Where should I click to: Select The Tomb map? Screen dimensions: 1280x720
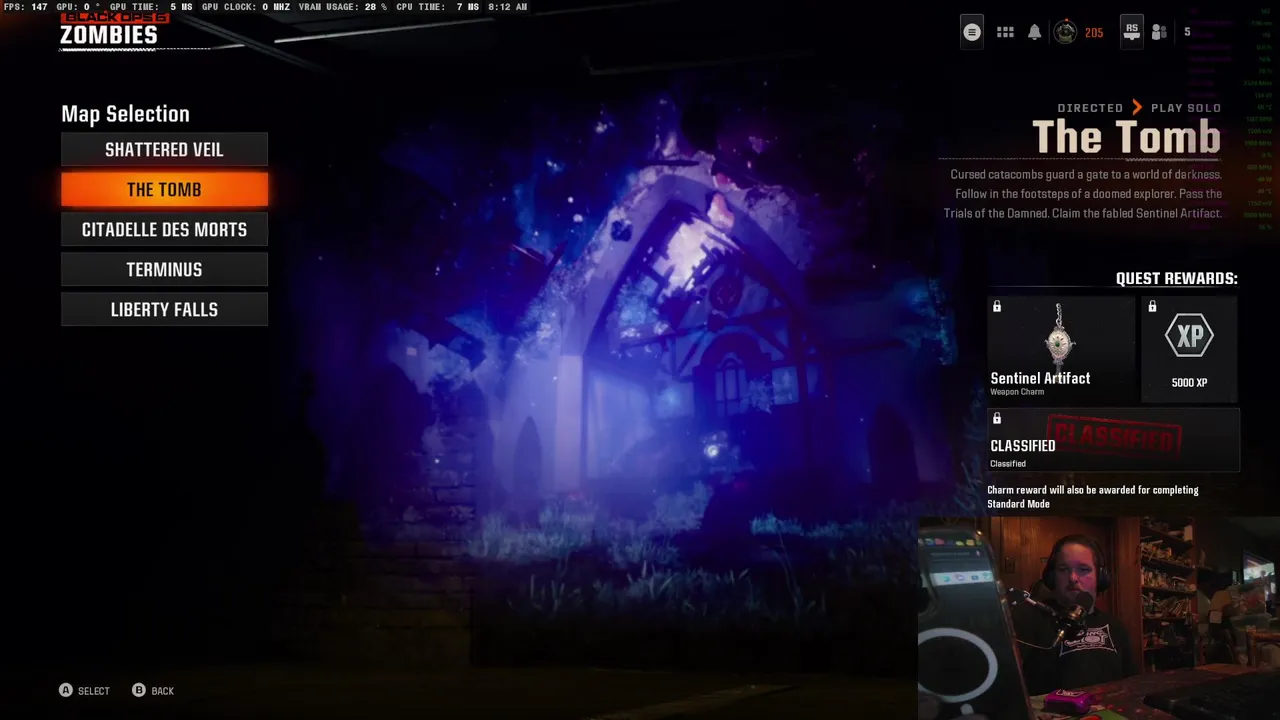pyautogui.click(x=164, y=190)
